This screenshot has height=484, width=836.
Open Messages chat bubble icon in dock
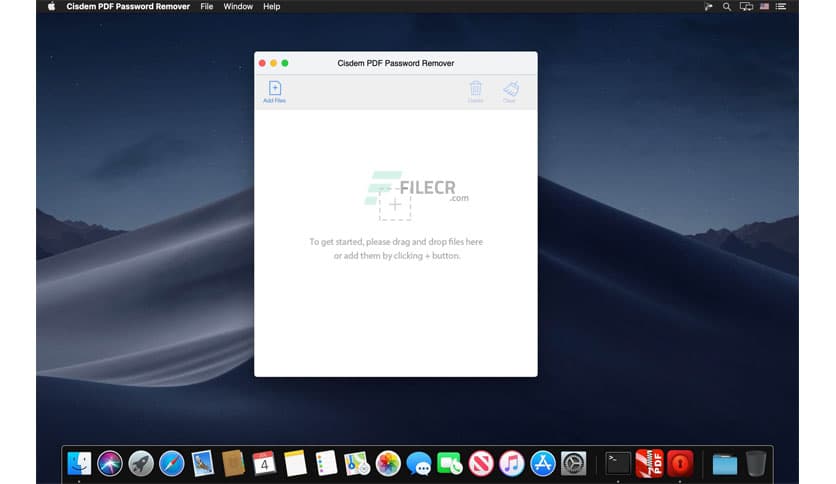point(419,463)
